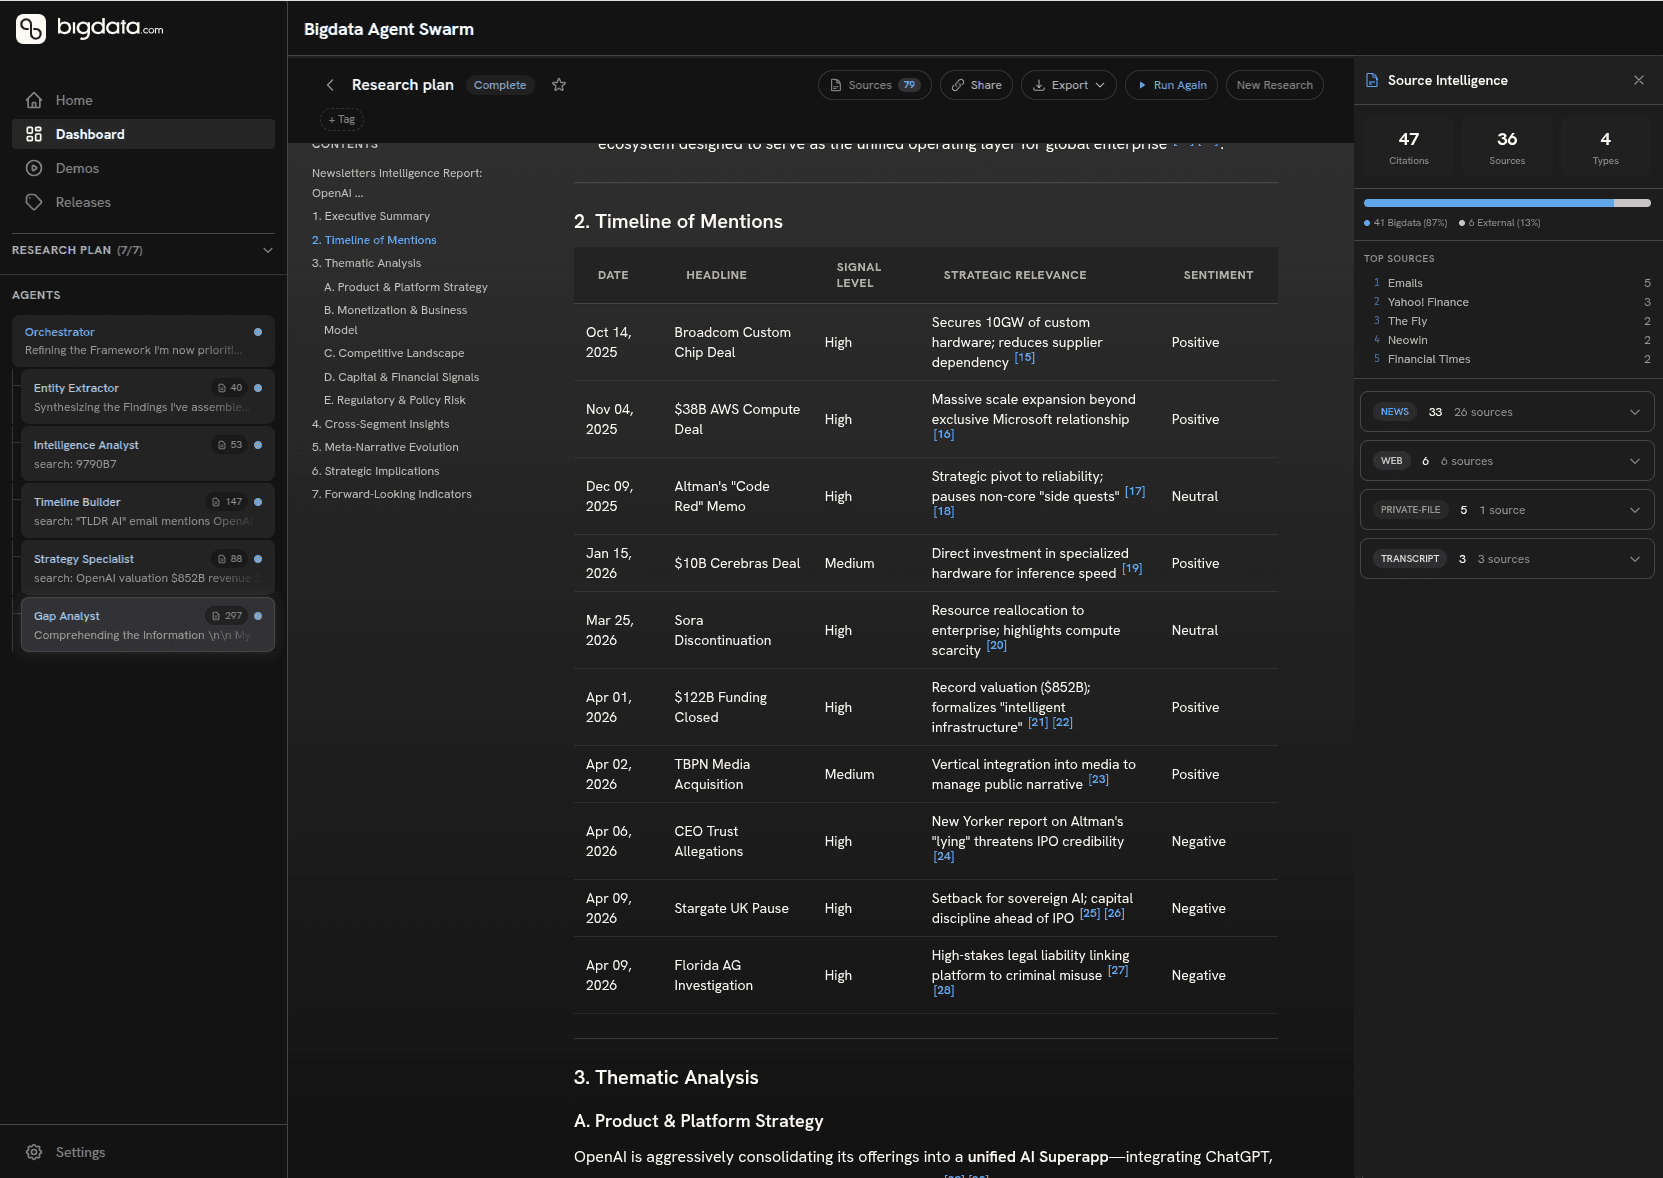Select the Entity Extractor agent card

point(147,397)
